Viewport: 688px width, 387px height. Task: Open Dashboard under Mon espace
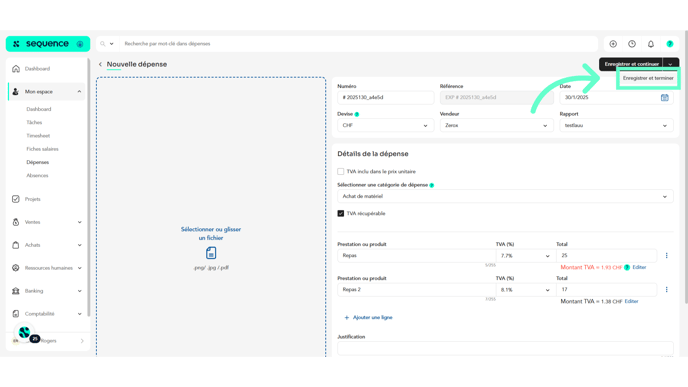(x=39, y=109)
